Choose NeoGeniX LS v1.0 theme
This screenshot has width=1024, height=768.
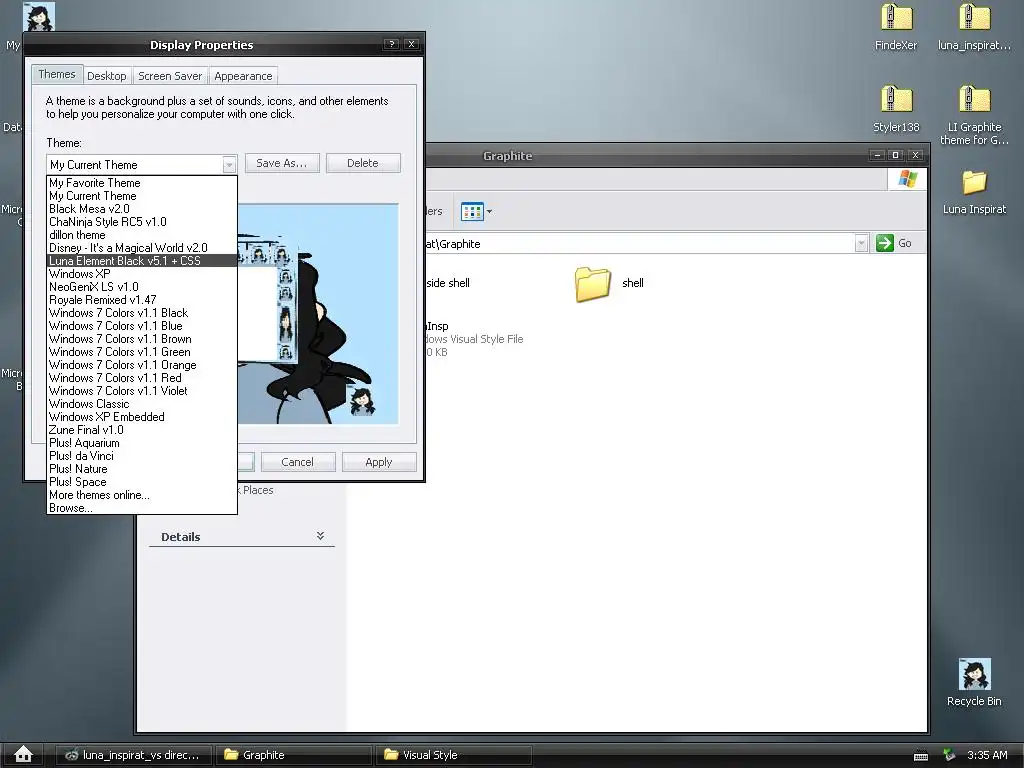coord(142,287)
